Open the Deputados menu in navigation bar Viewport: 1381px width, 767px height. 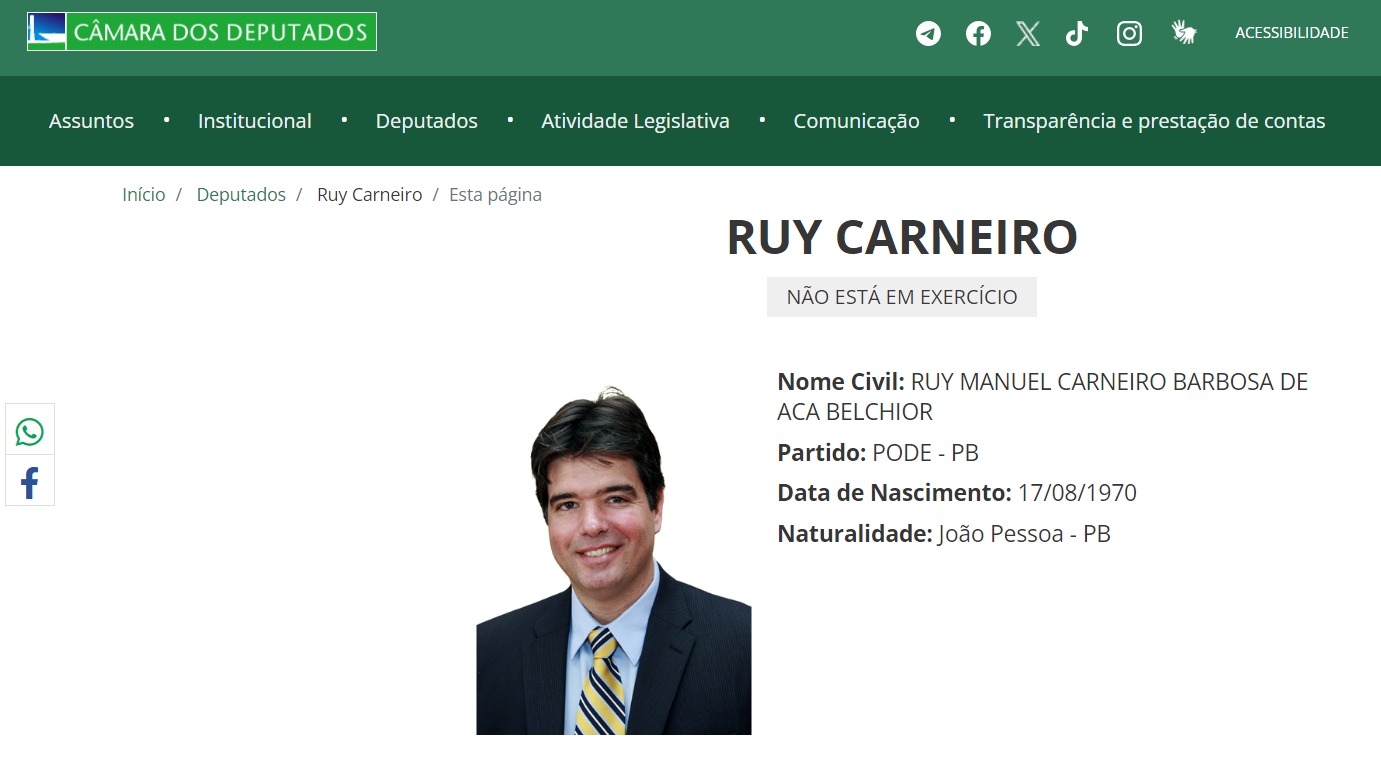(x=427, y=121)
